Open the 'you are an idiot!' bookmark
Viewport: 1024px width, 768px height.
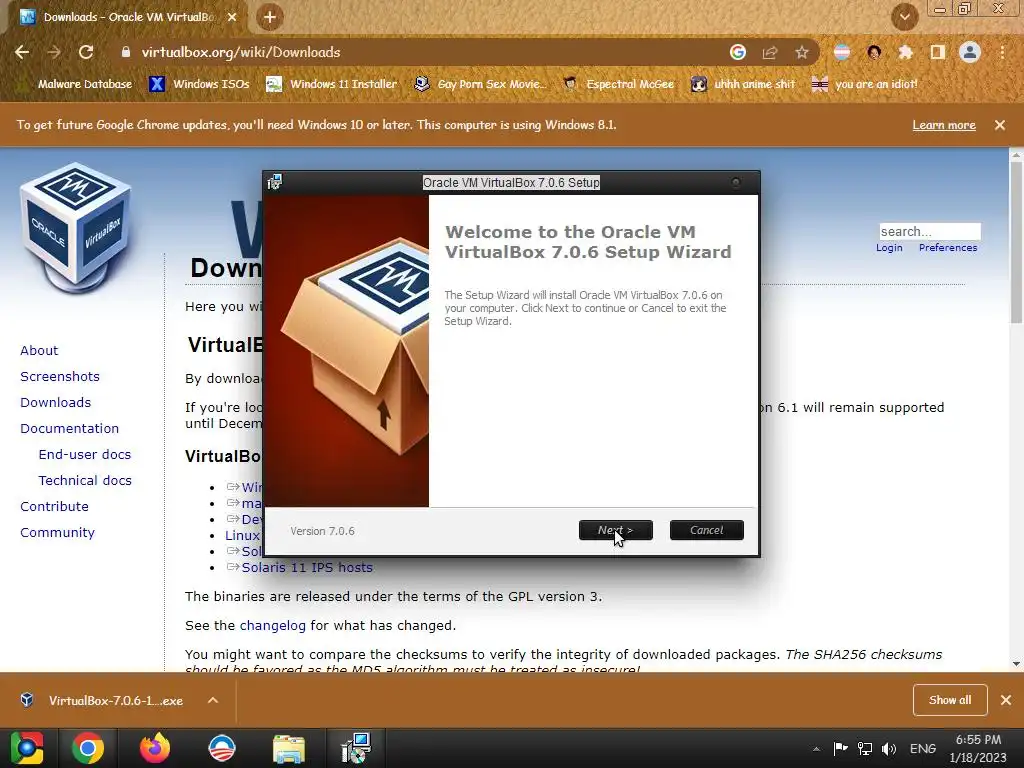pos(865,84)
